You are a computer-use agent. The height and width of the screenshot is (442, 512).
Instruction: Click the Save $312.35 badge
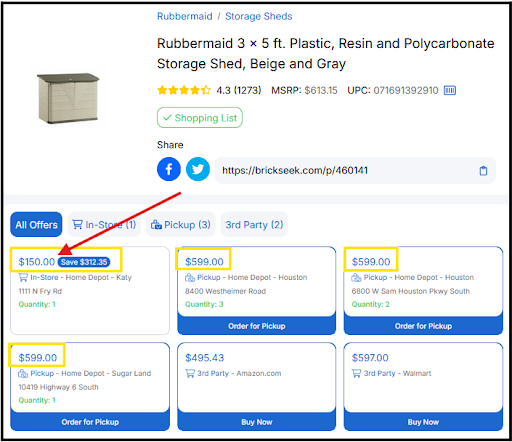click(x=84, y=262)
